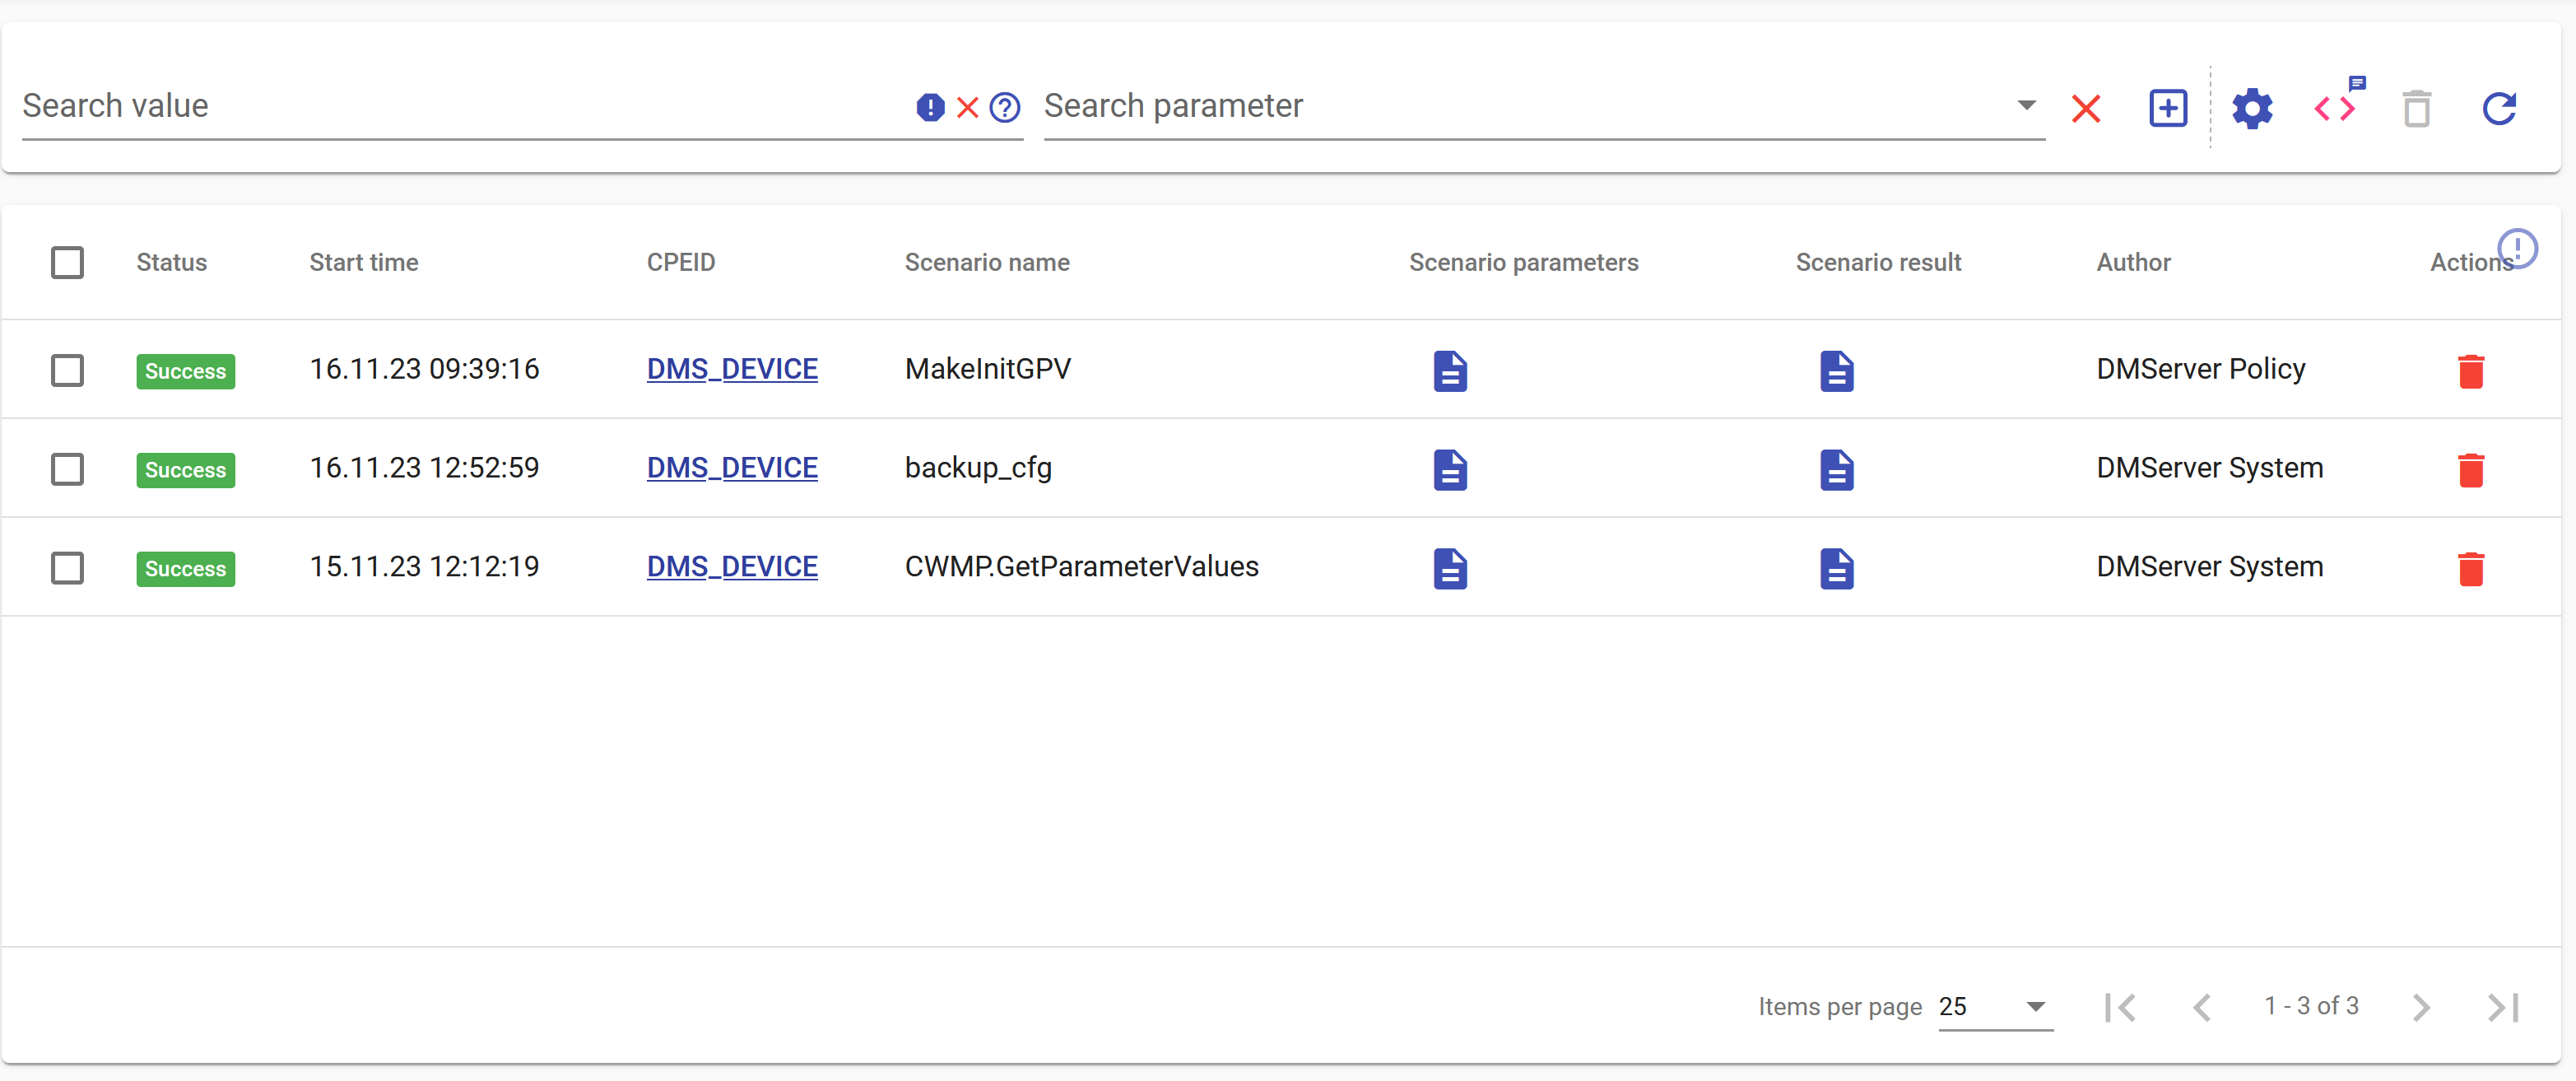Open the code brackets icon with comment badge
This screenshot has height=1081, width=2576.
(x=2335, y=108)
